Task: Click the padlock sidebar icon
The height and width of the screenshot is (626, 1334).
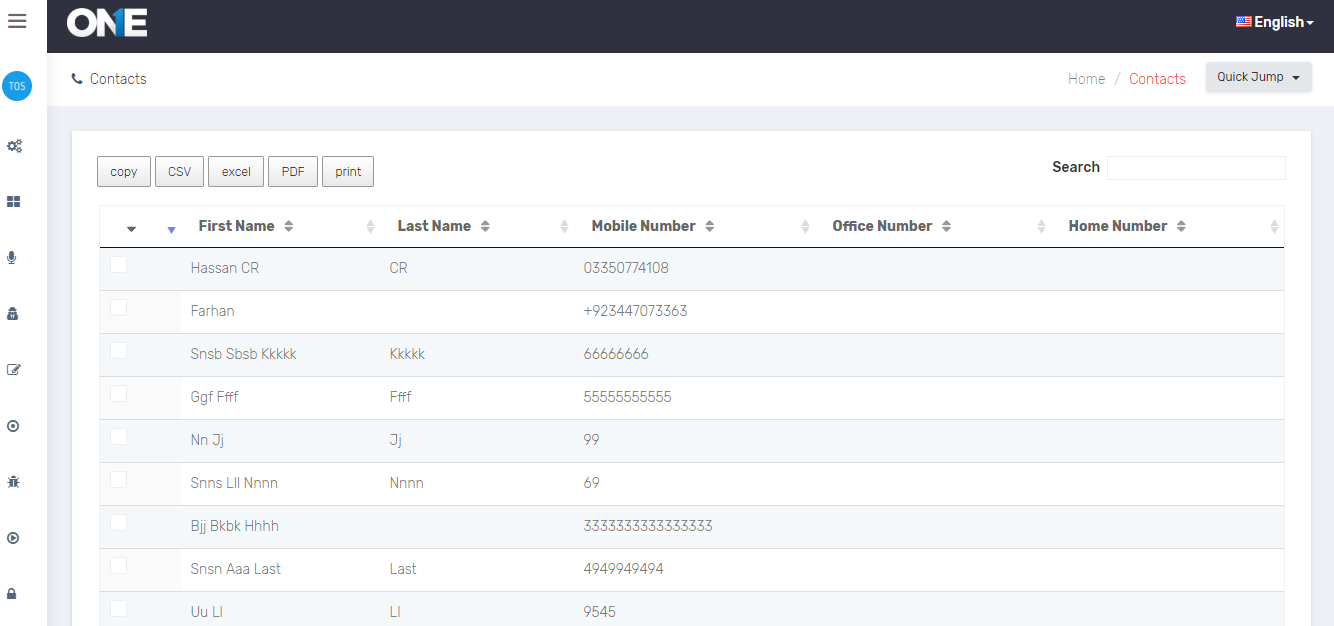Action: point(13,594)
